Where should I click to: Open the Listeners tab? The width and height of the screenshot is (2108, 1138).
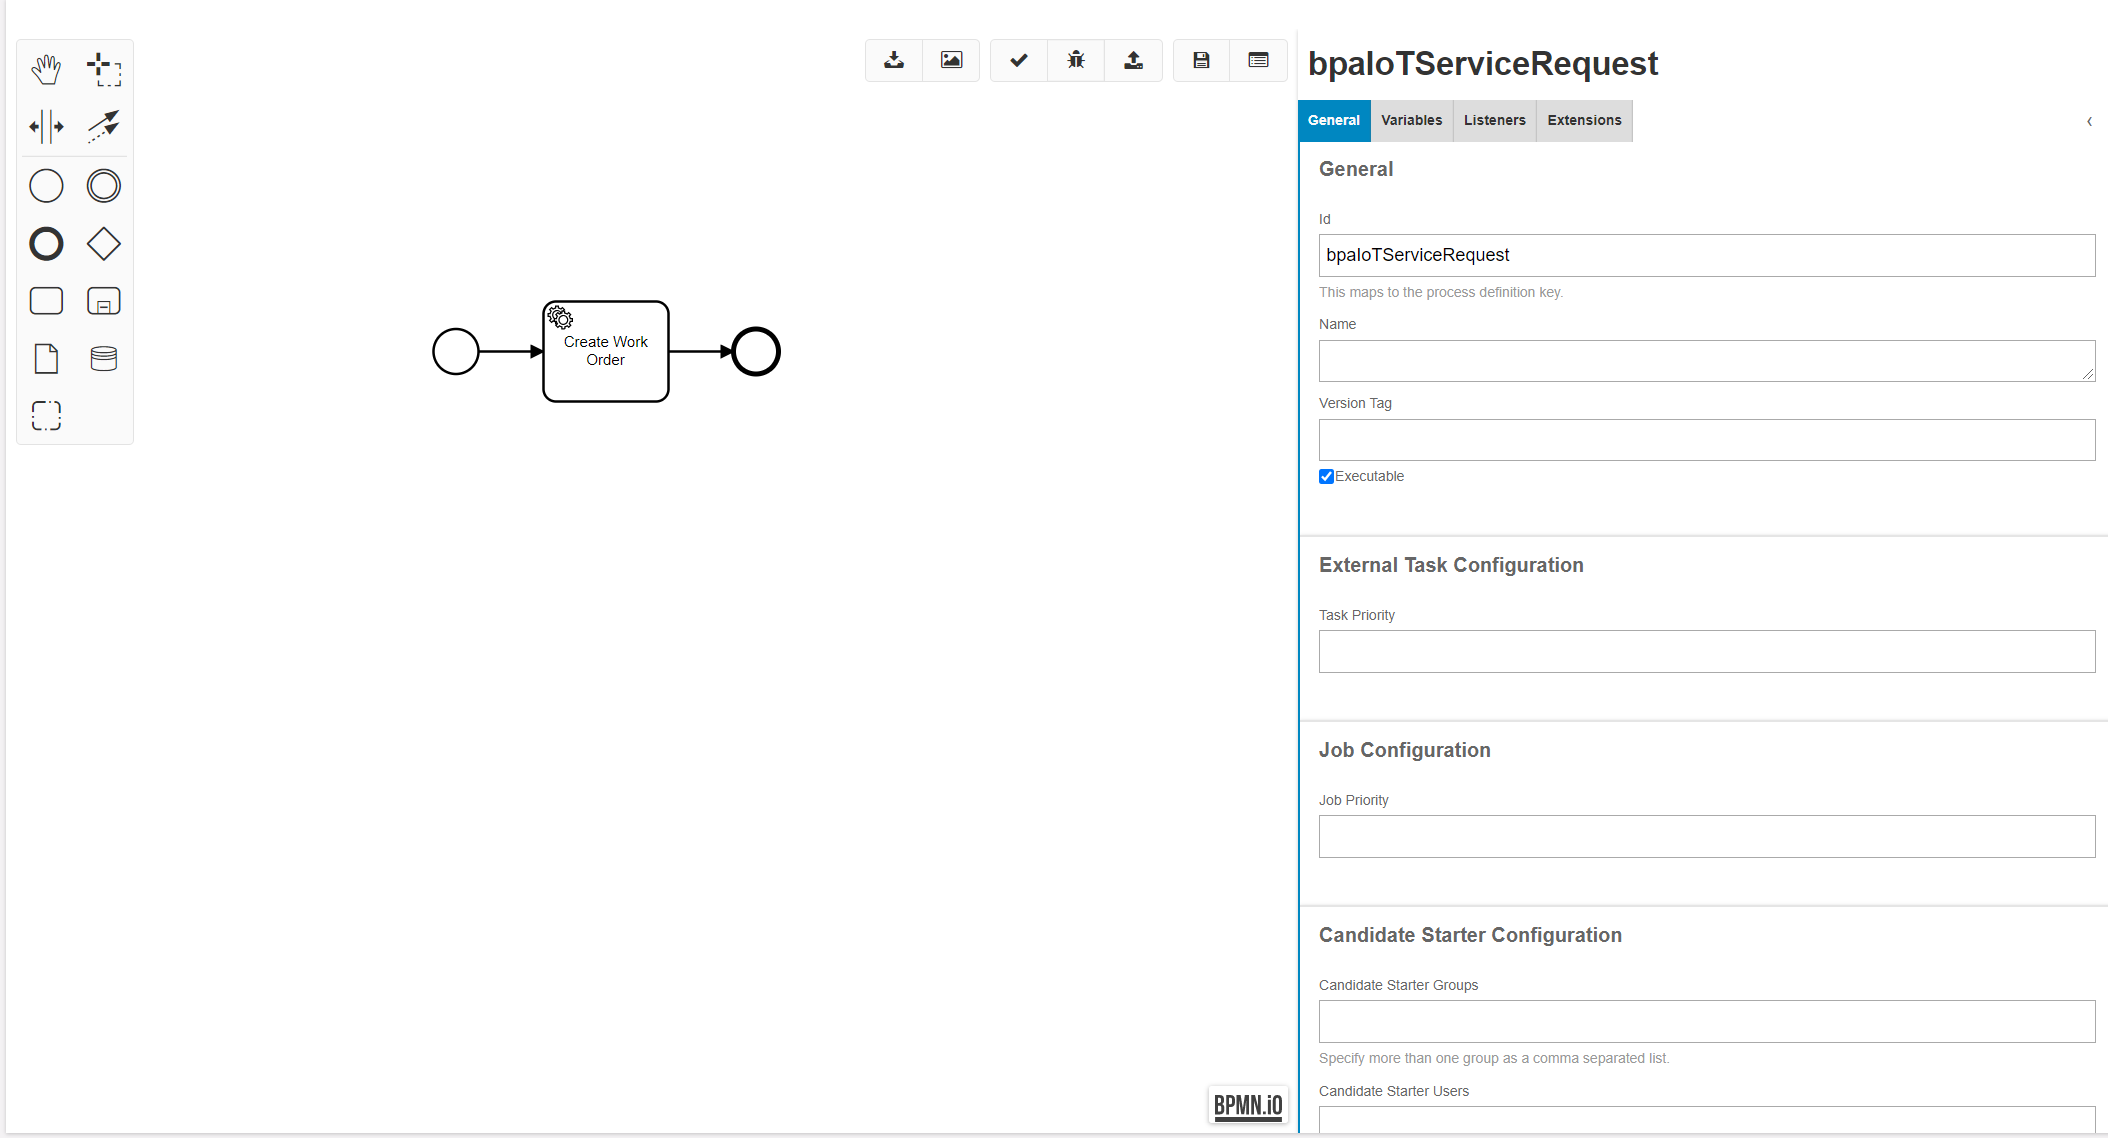pyautogui.click(x=1494, y=121)
